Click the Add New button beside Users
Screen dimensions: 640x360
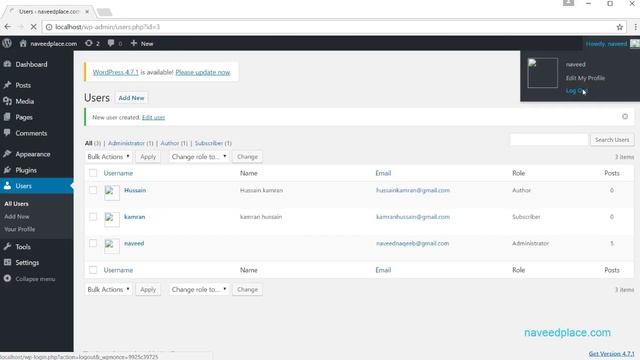131,98
